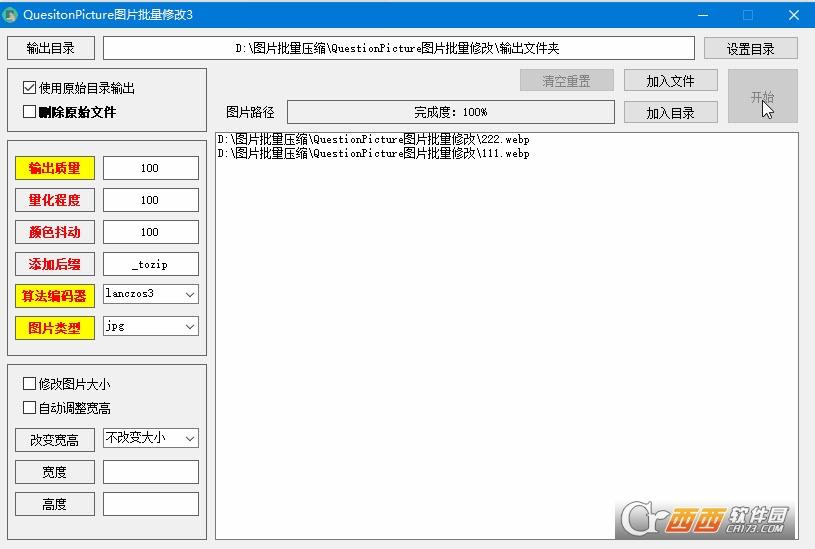This screenshot has width=815, height=549.
Task: Click the 量化程度 button
Action: pos(55,200)
